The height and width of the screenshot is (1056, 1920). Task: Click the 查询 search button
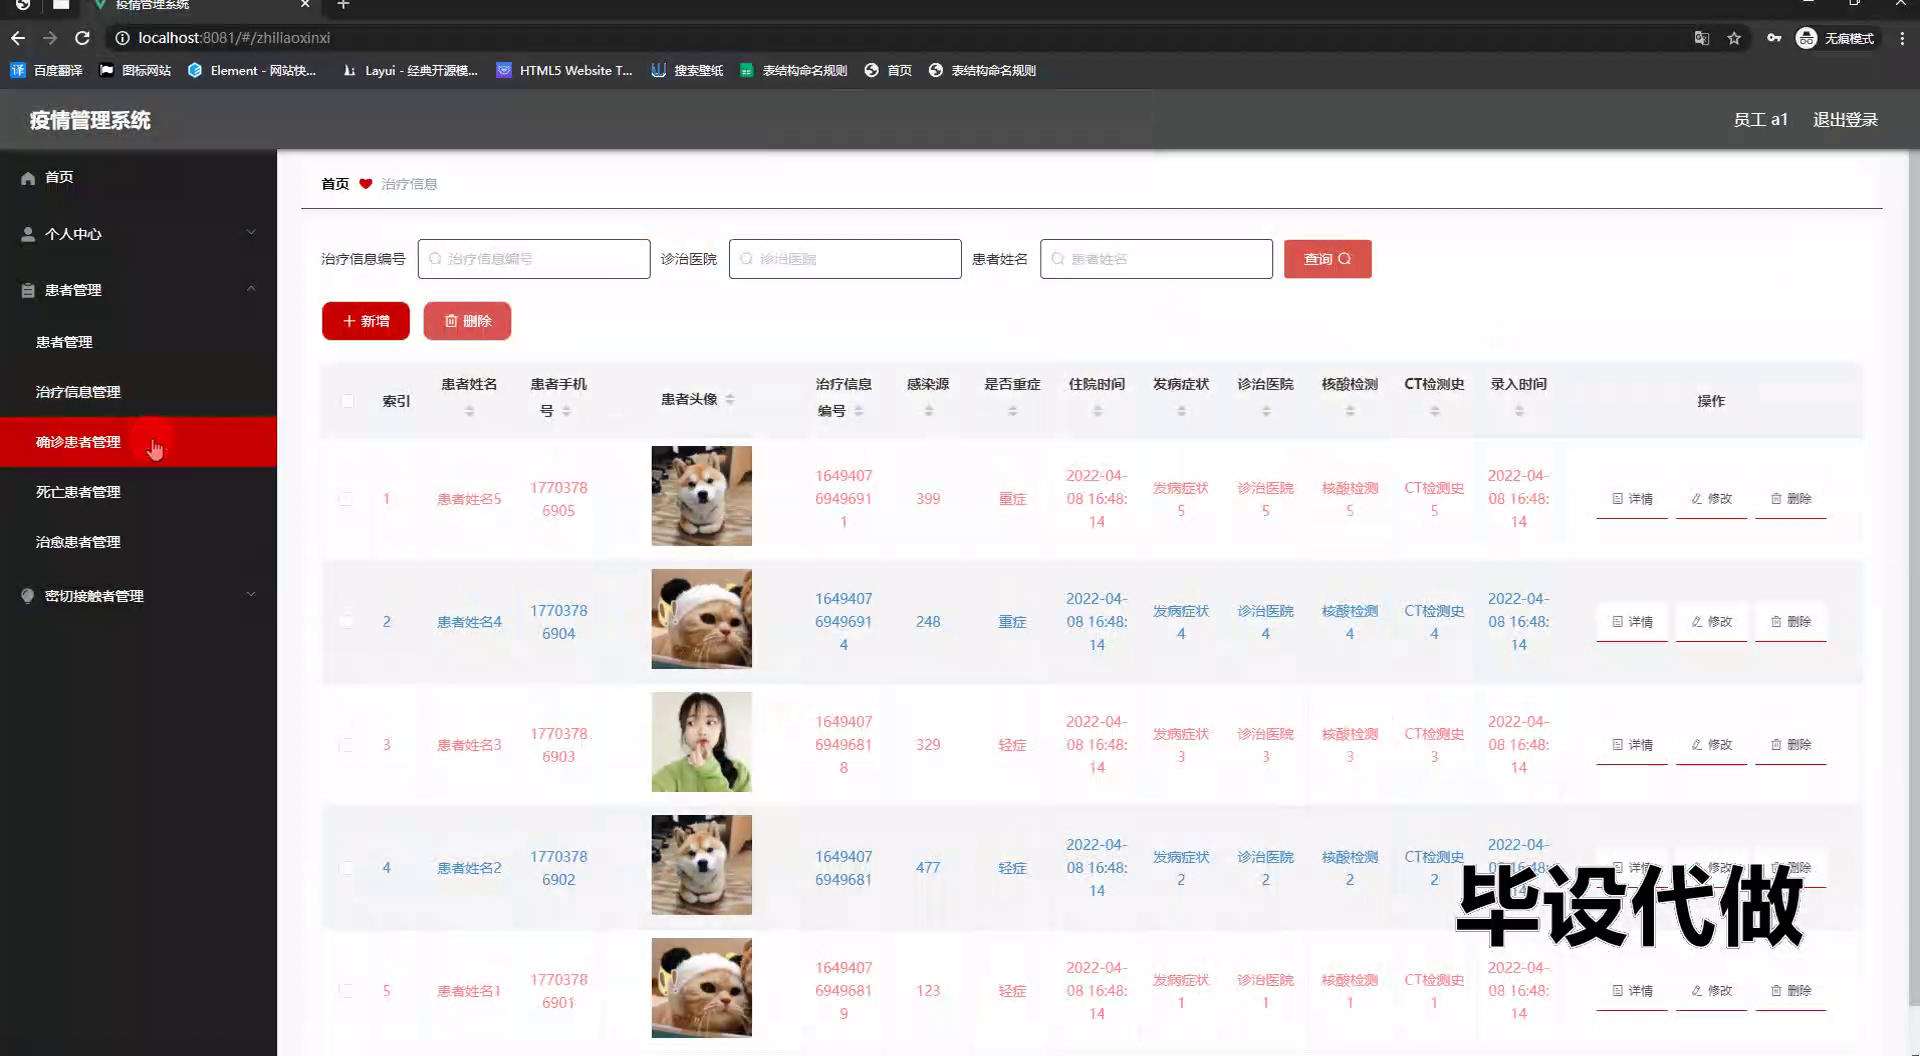[1327, 259]
